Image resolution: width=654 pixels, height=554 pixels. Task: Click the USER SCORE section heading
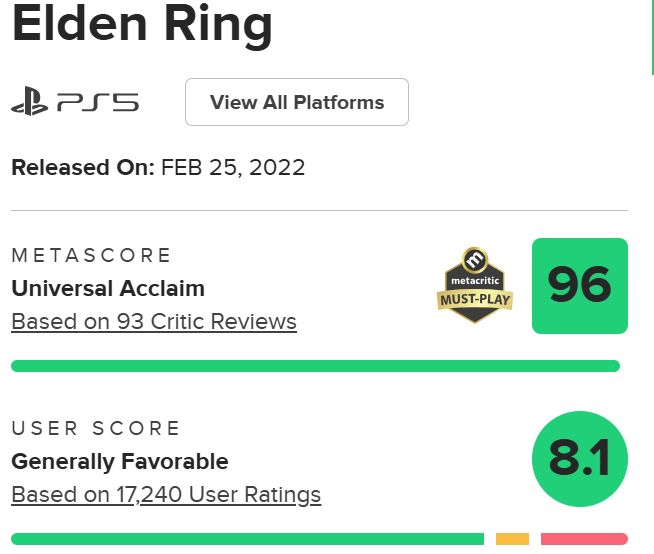click(96, 428)
